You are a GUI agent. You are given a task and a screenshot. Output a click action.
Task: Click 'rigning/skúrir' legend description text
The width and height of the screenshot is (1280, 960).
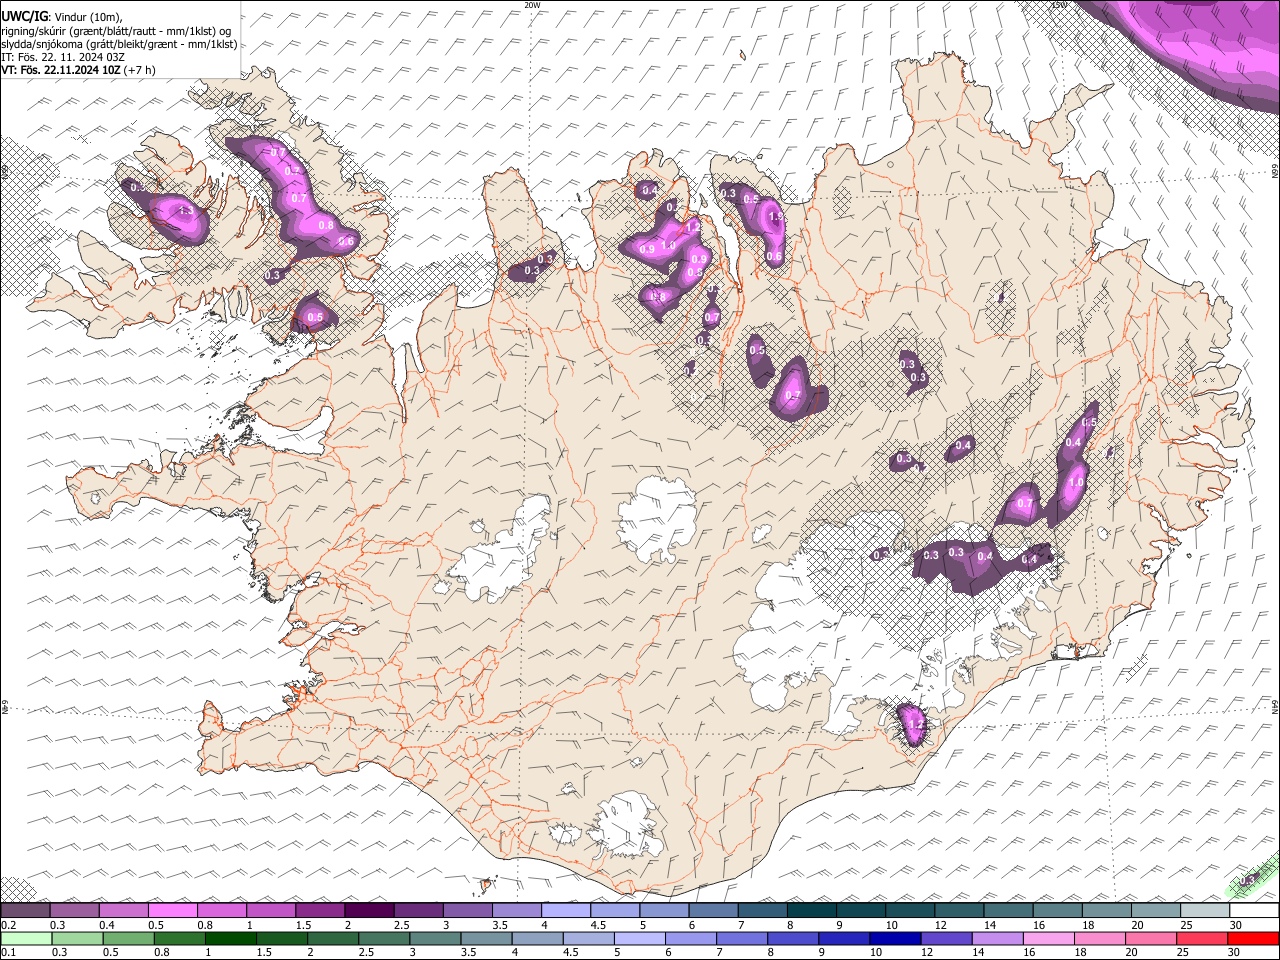click(x=32, y=31)
